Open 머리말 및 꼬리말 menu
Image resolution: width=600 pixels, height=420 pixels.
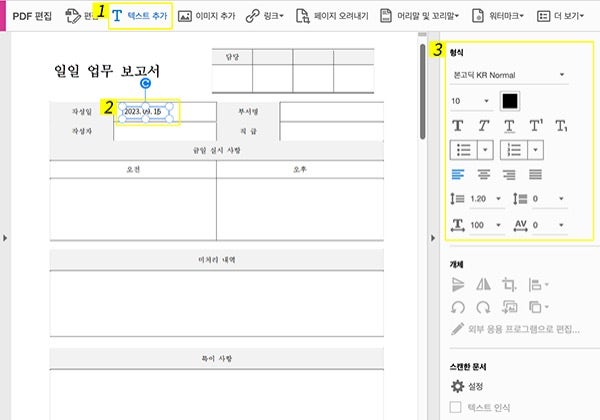click(x=419, y=16)
